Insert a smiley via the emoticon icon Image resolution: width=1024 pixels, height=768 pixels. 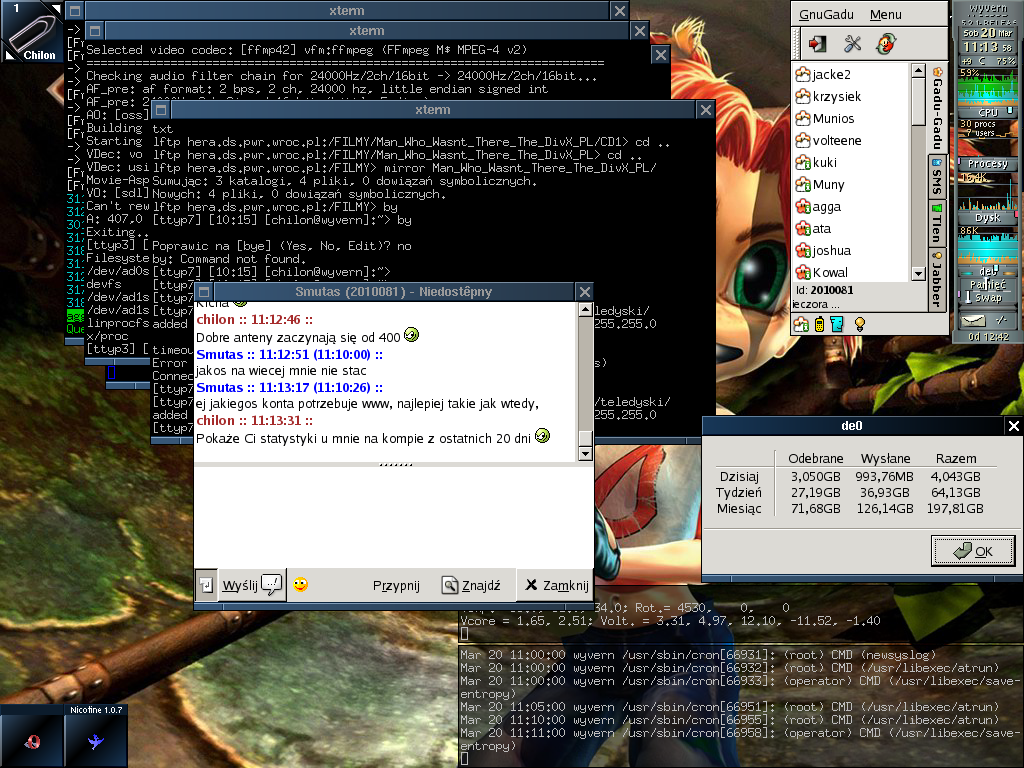click(x=300, y=584)
